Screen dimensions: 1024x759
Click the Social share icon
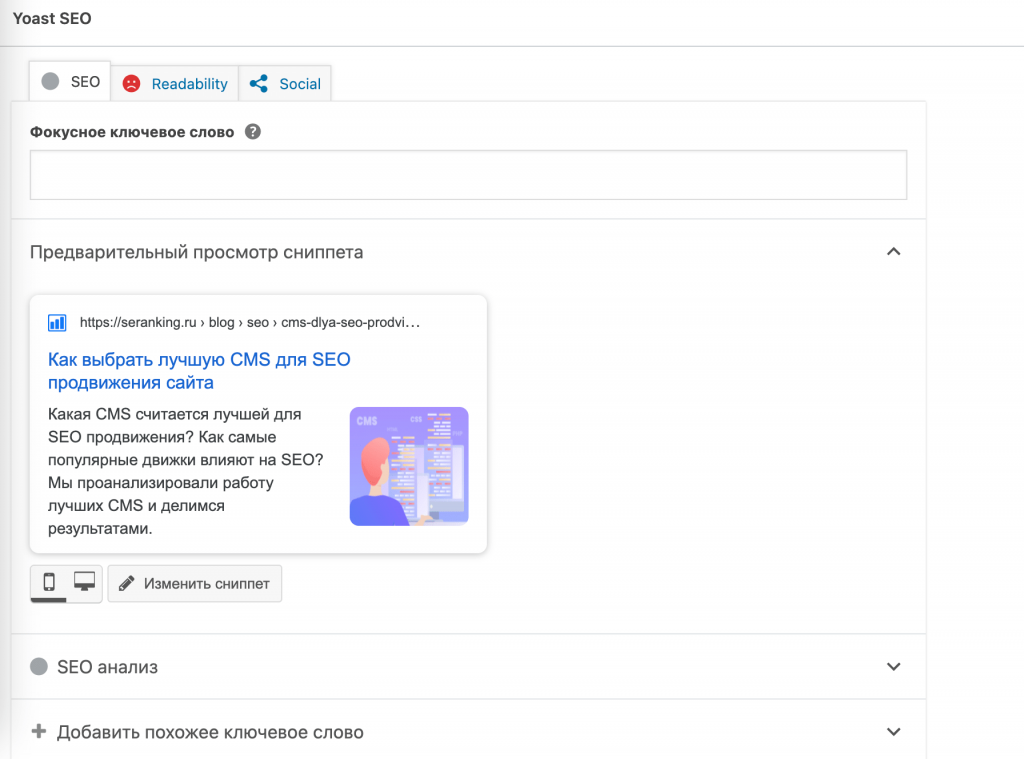point(259,84)
